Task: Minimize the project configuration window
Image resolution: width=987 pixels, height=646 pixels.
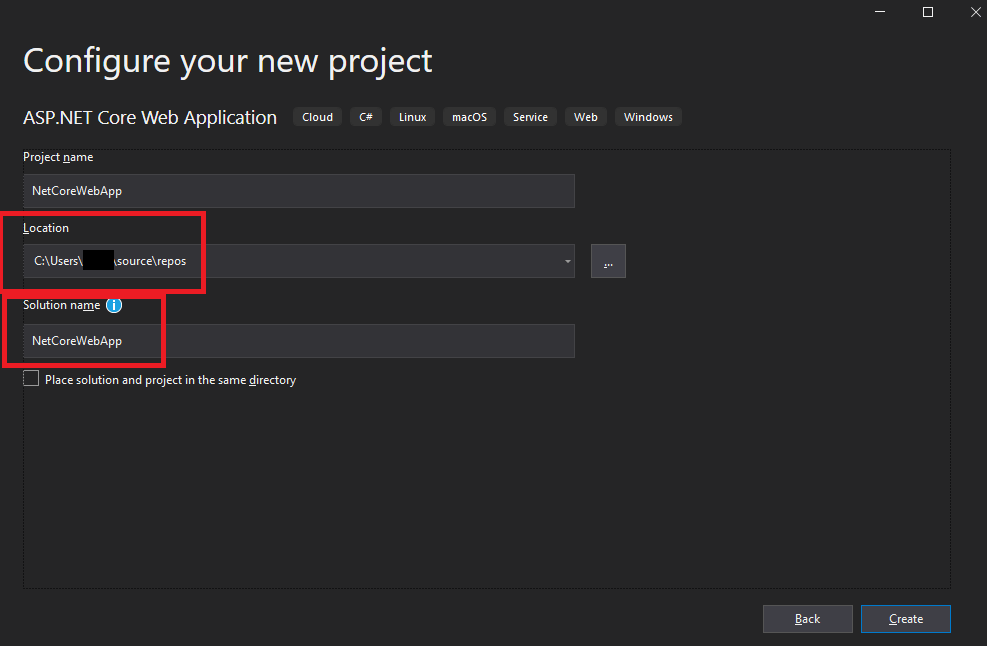Action: (882, 12)
